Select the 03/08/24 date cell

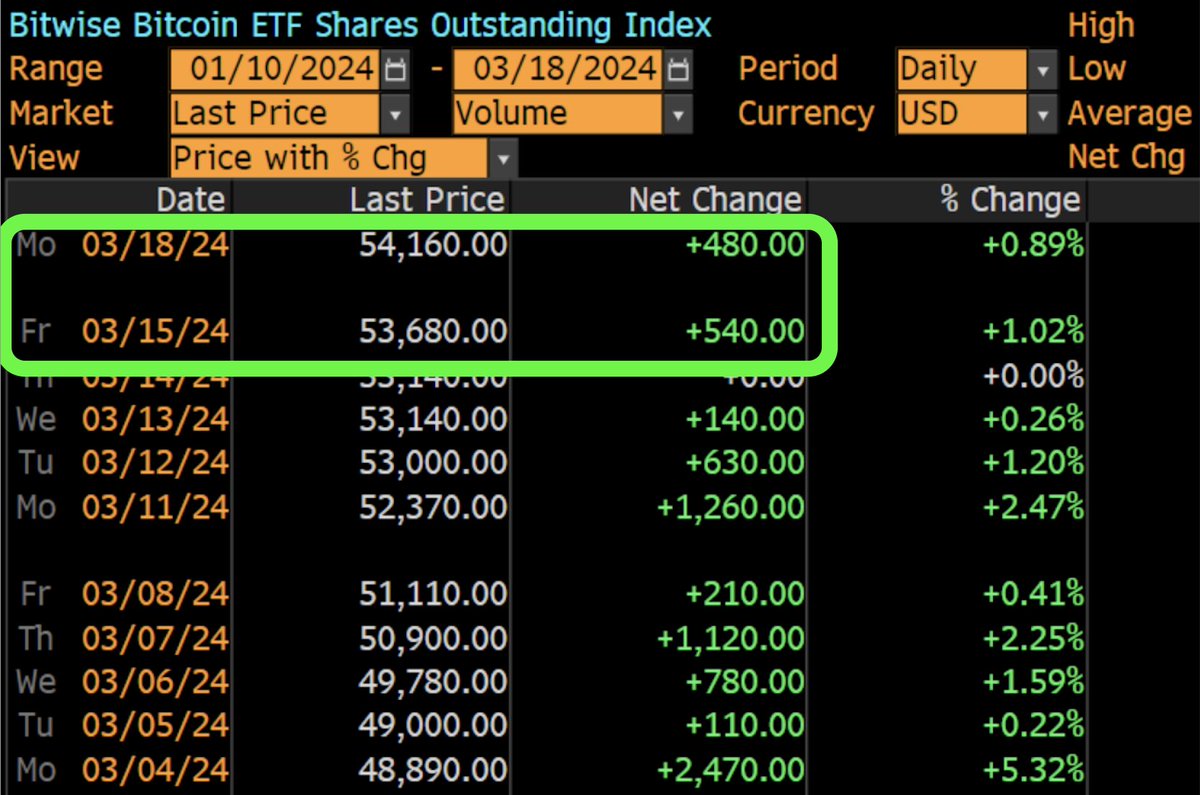pos(155,594)
